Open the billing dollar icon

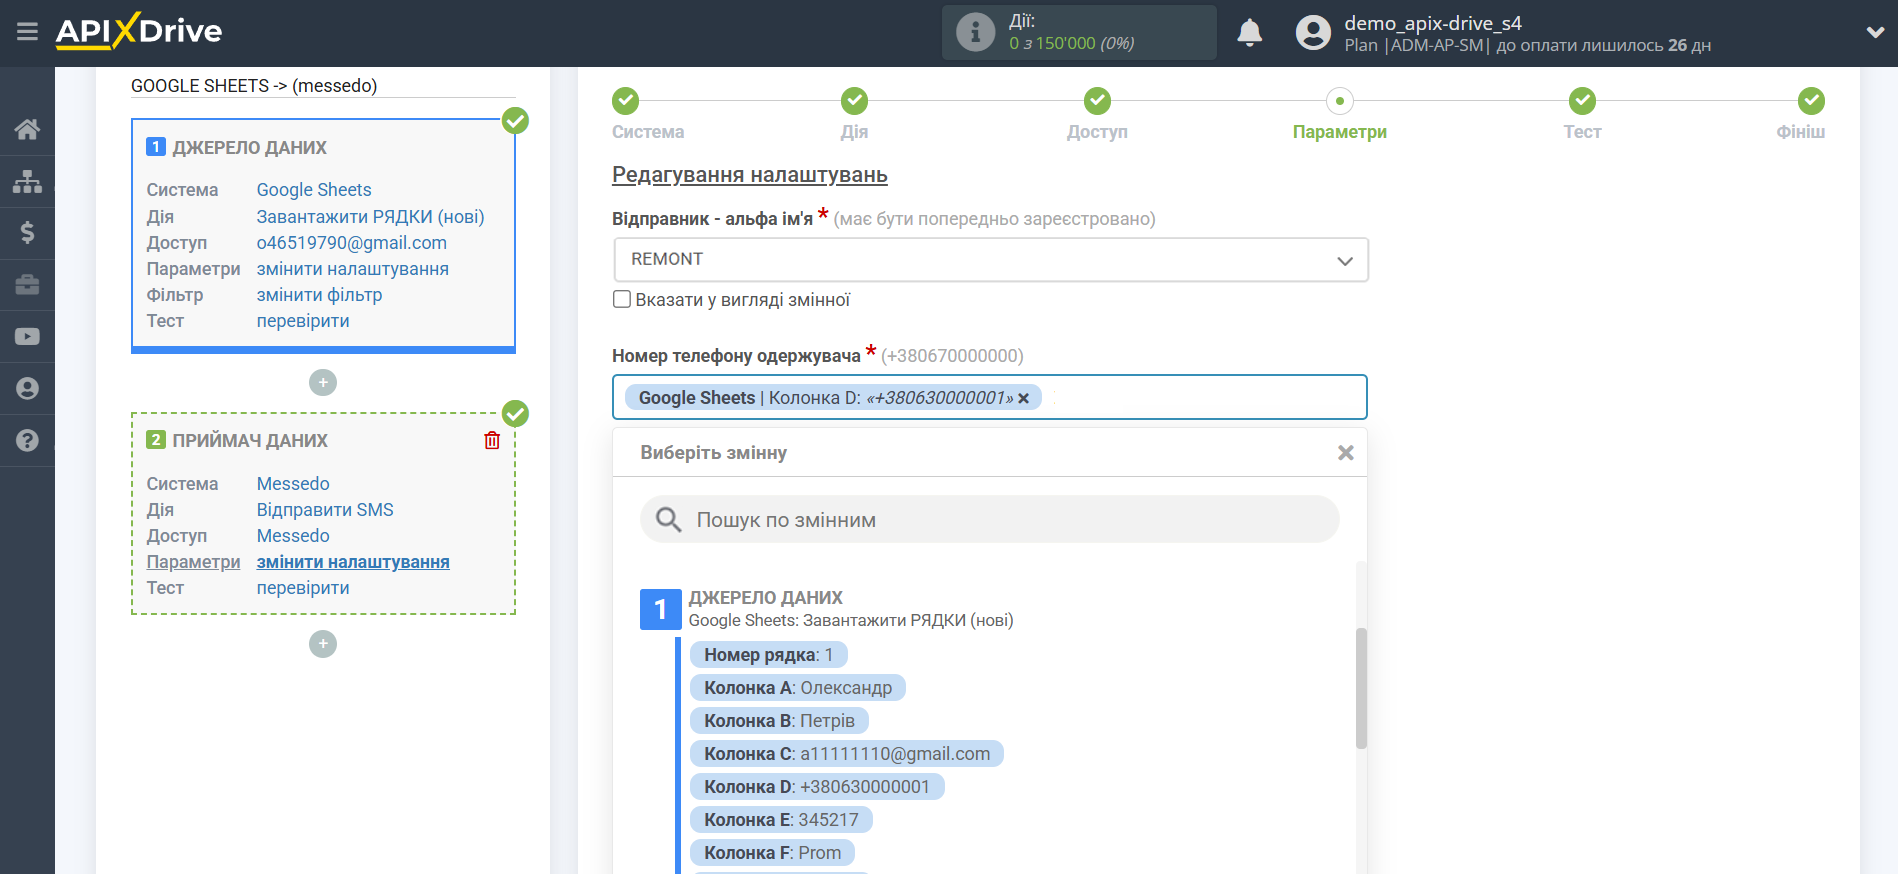tap(27, 233)
